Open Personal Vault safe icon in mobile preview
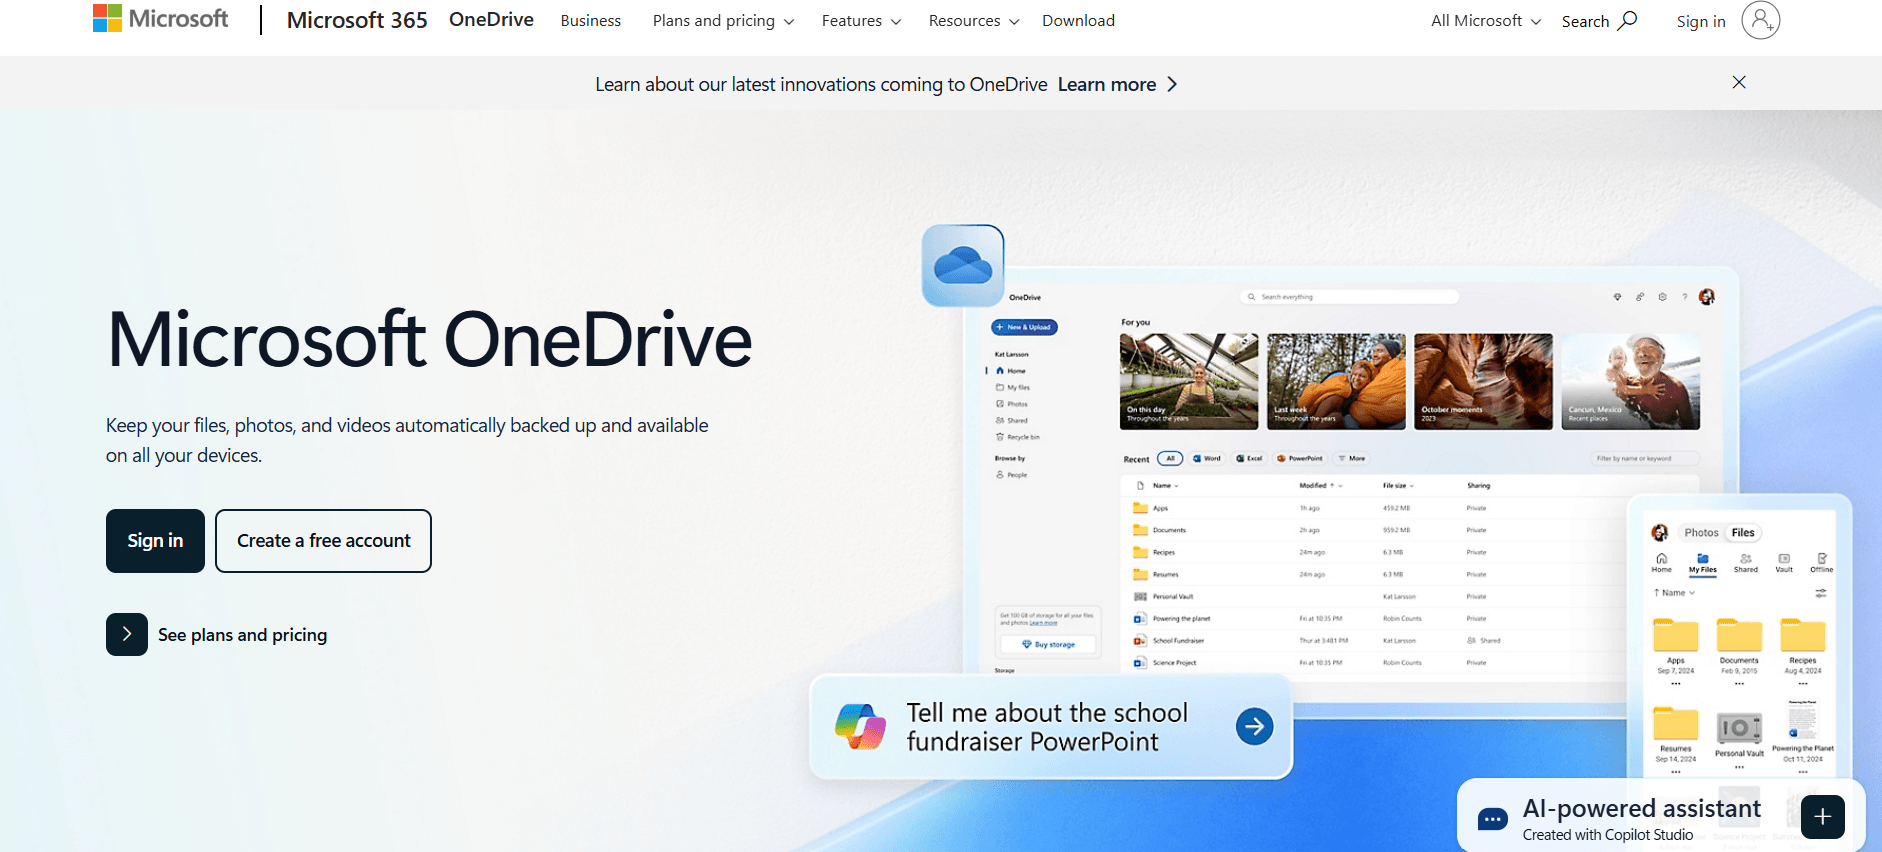This screenshot has height=852, width=1882. click(1739, 727)
